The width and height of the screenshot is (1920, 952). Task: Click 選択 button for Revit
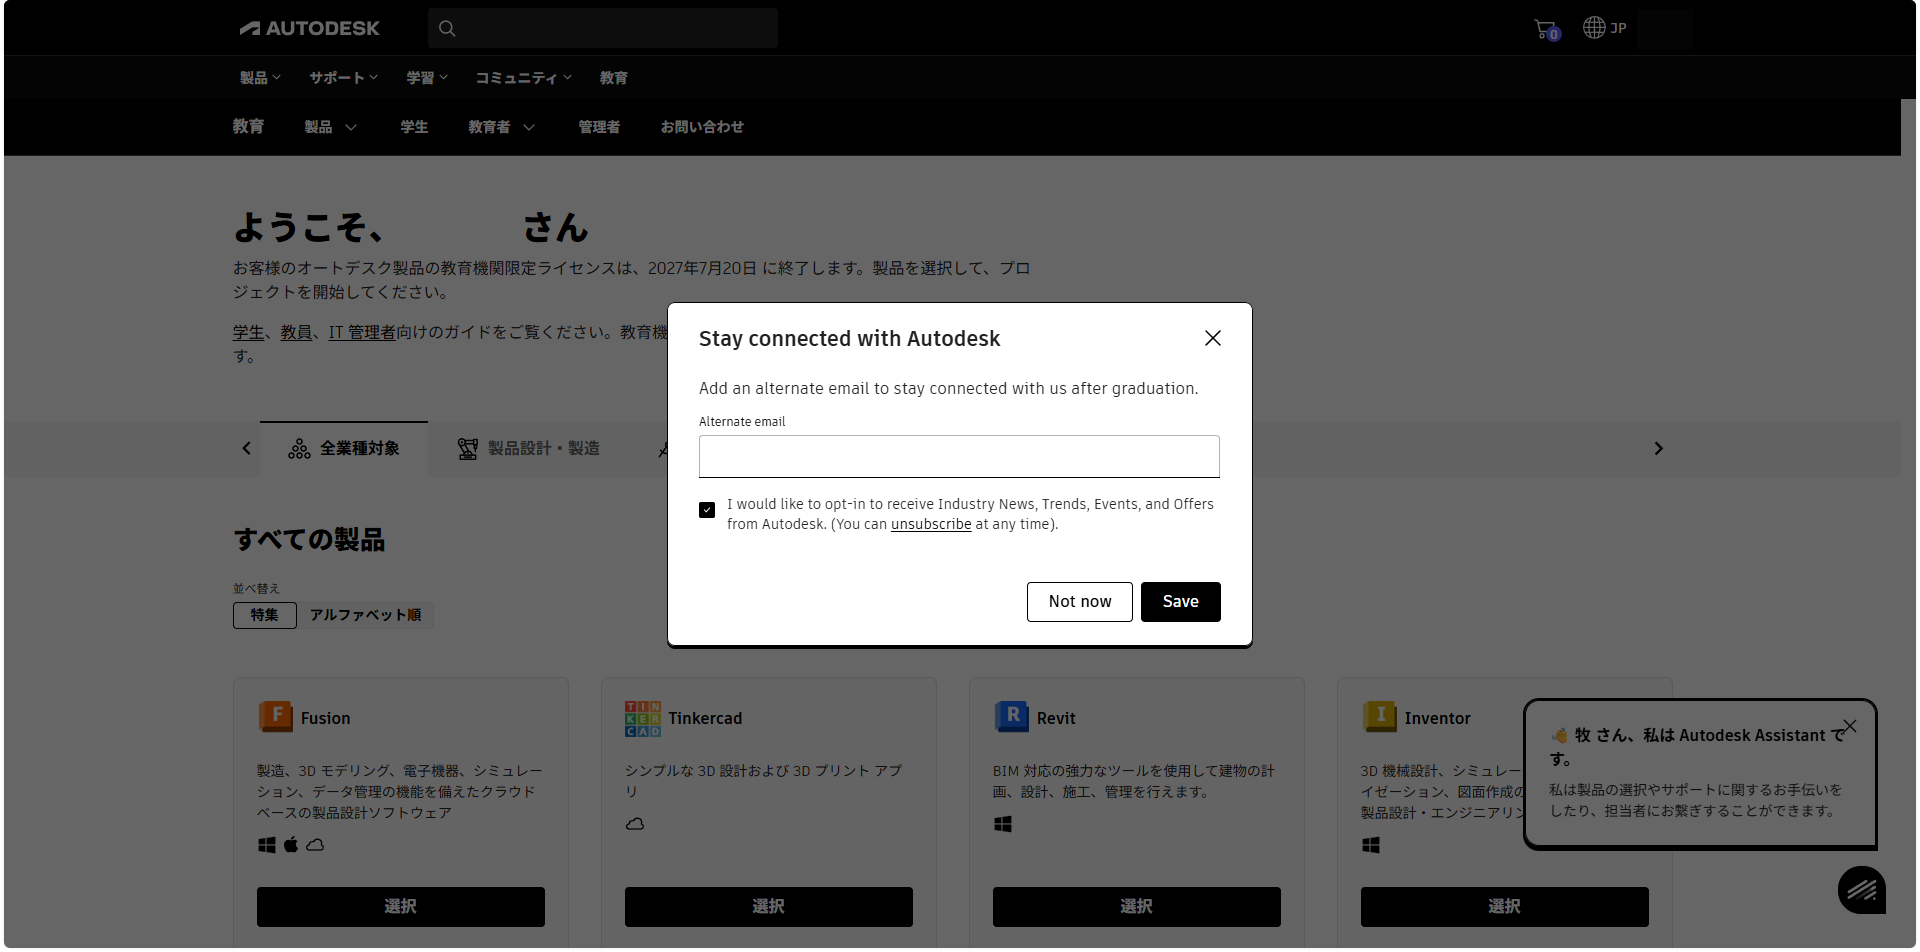tap(1137, 907)
